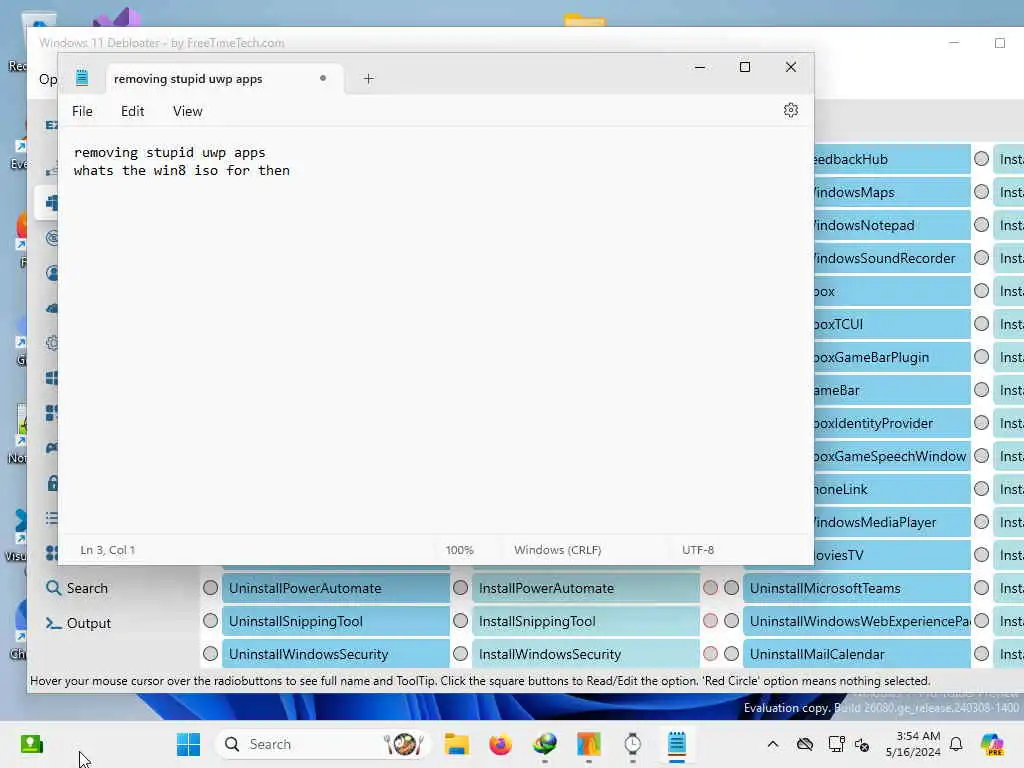Open the InstallSnippingTool option button
Image resolution: width=1024 pixels, height=768 pixels.
point(586,621)
